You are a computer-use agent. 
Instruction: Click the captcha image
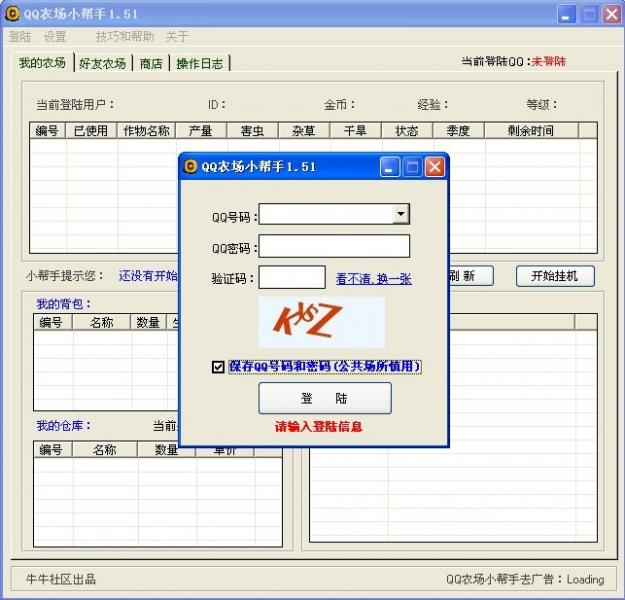point(322,322)
